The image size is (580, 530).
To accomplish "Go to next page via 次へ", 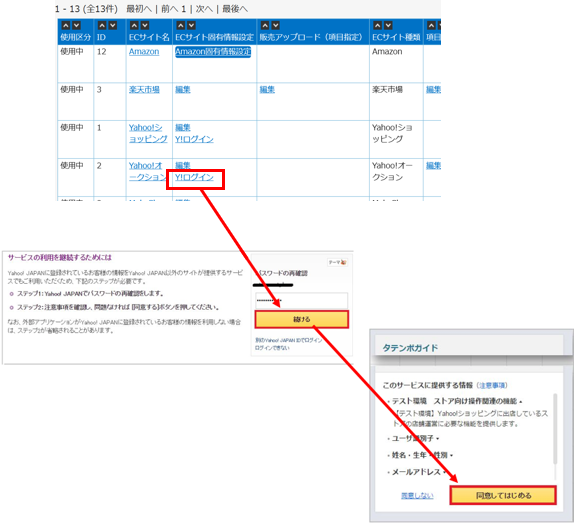I will click(x=204, y=9).
